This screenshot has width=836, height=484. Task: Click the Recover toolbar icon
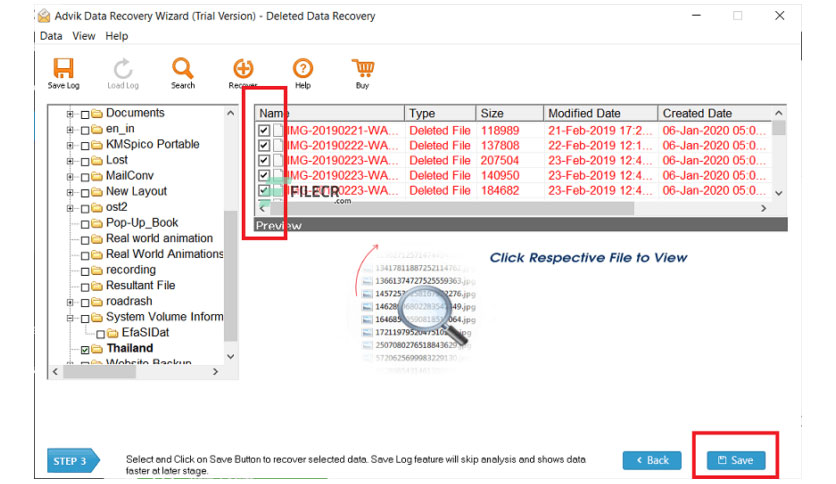(243, 73)
